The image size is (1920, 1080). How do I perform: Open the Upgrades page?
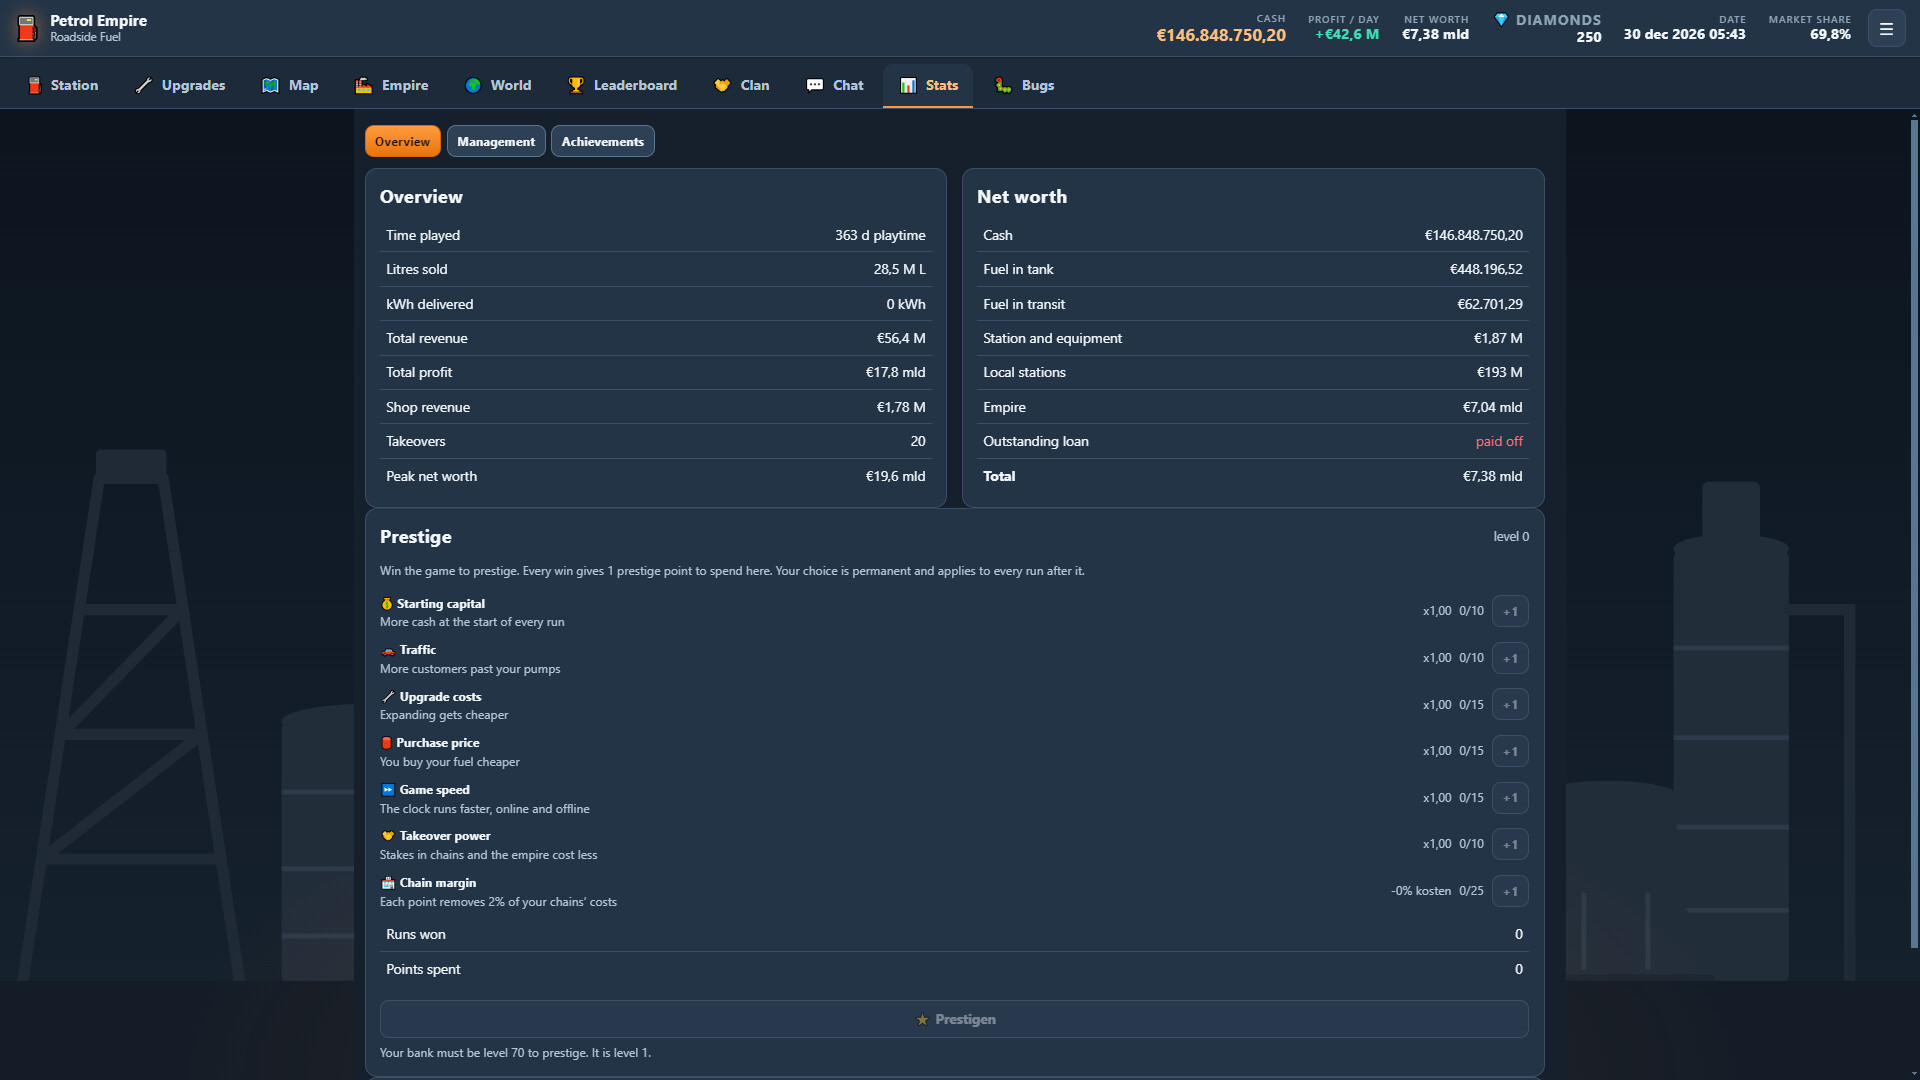180,85
